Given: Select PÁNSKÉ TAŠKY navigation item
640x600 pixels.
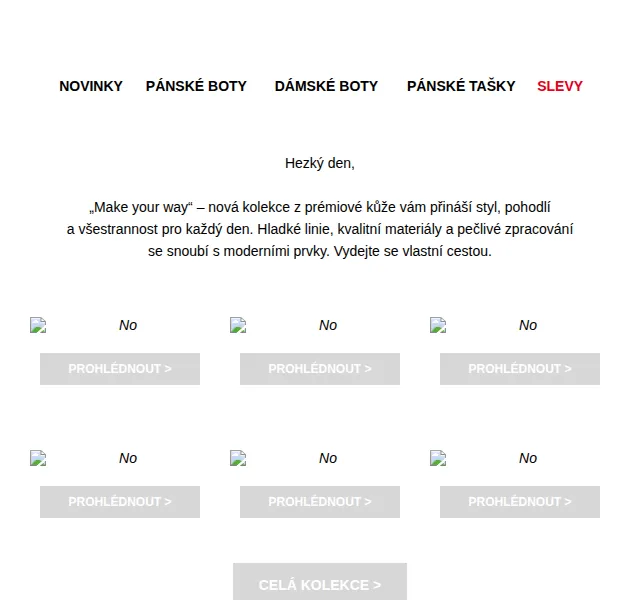Looking at the screenshot, I should click(461, 86).
